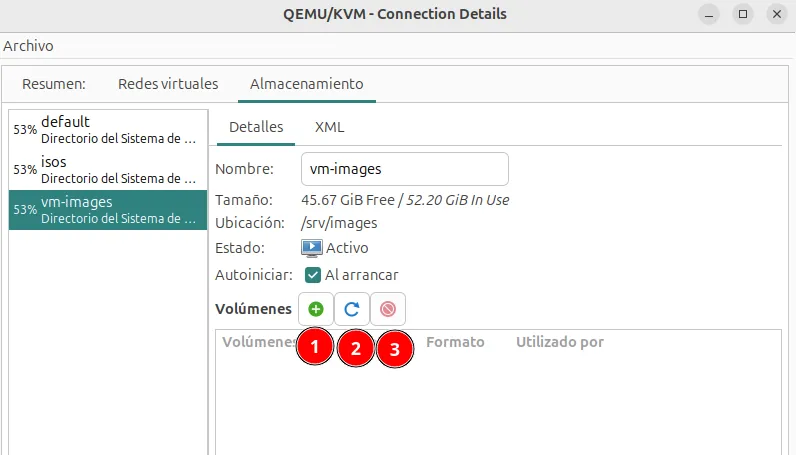Close the Connection Details window
Viewport: 796px width, 455px height.
click(x=775, y=14)
